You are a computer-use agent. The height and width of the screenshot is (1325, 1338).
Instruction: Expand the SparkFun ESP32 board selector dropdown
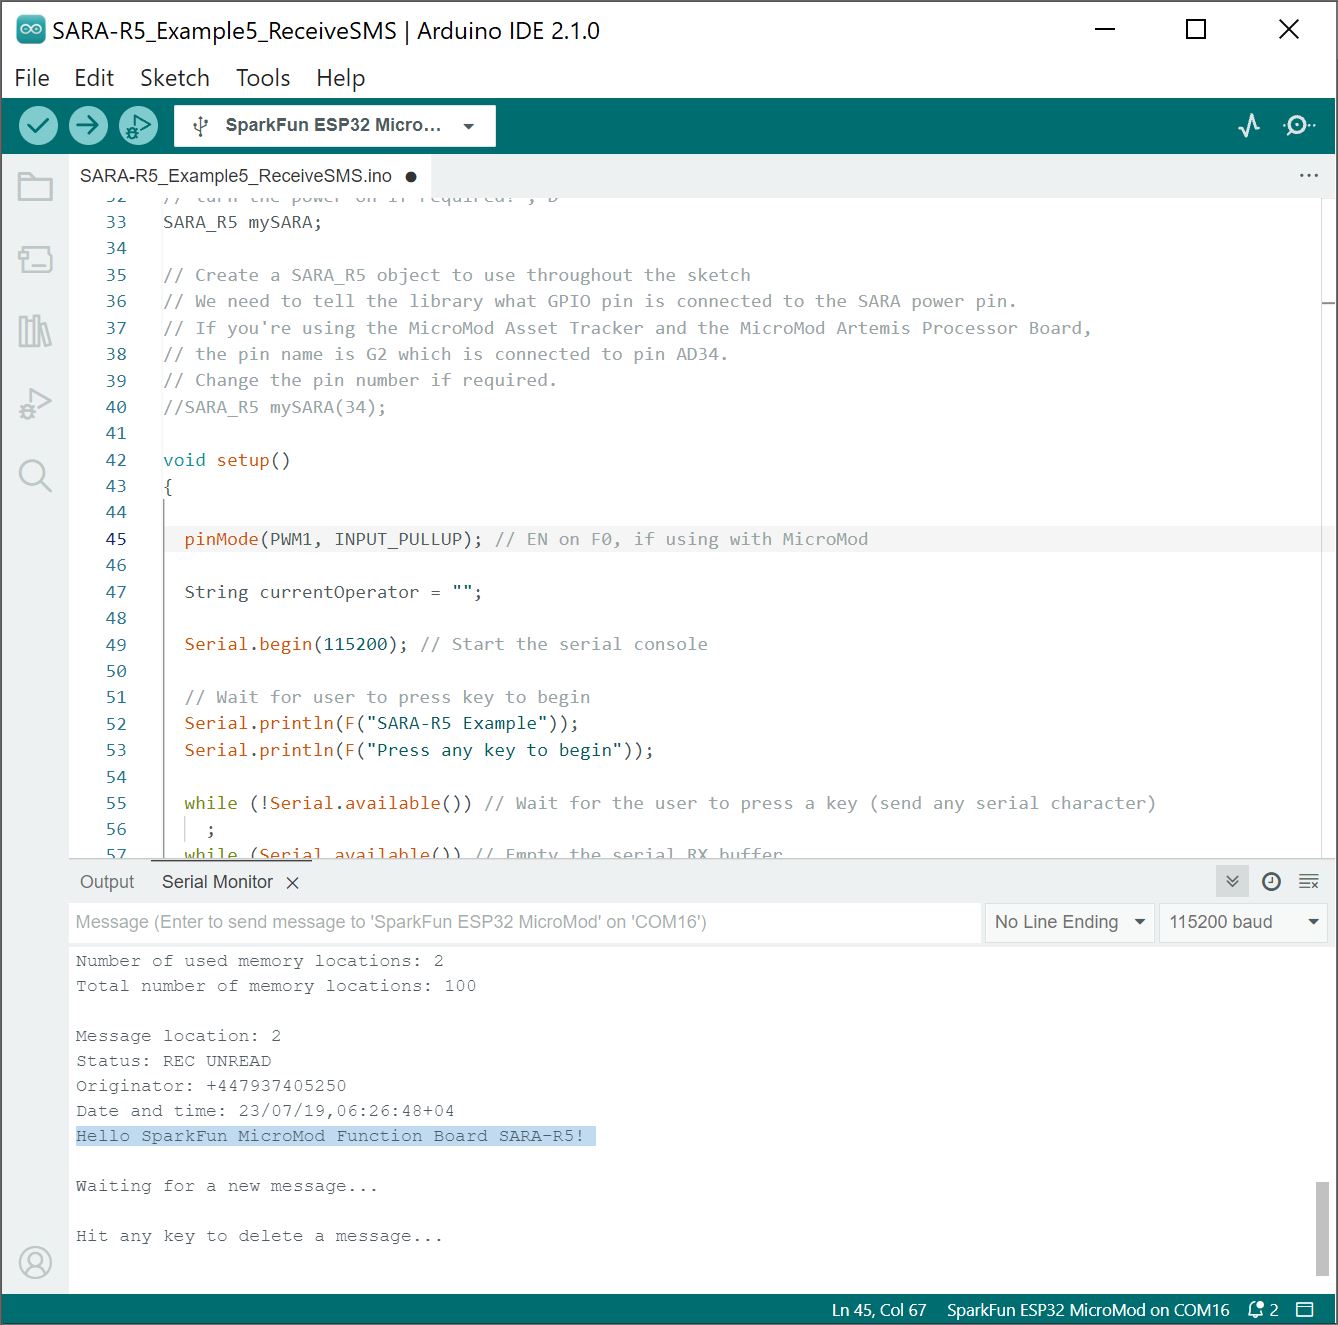[335, 126]
